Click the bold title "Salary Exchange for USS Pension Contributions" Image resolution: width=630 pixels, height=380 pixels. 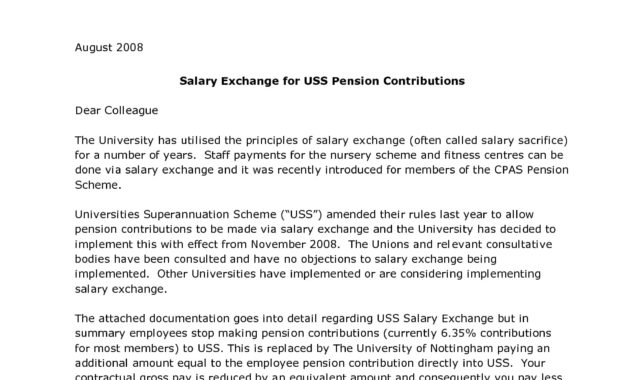tap(322, 81)
